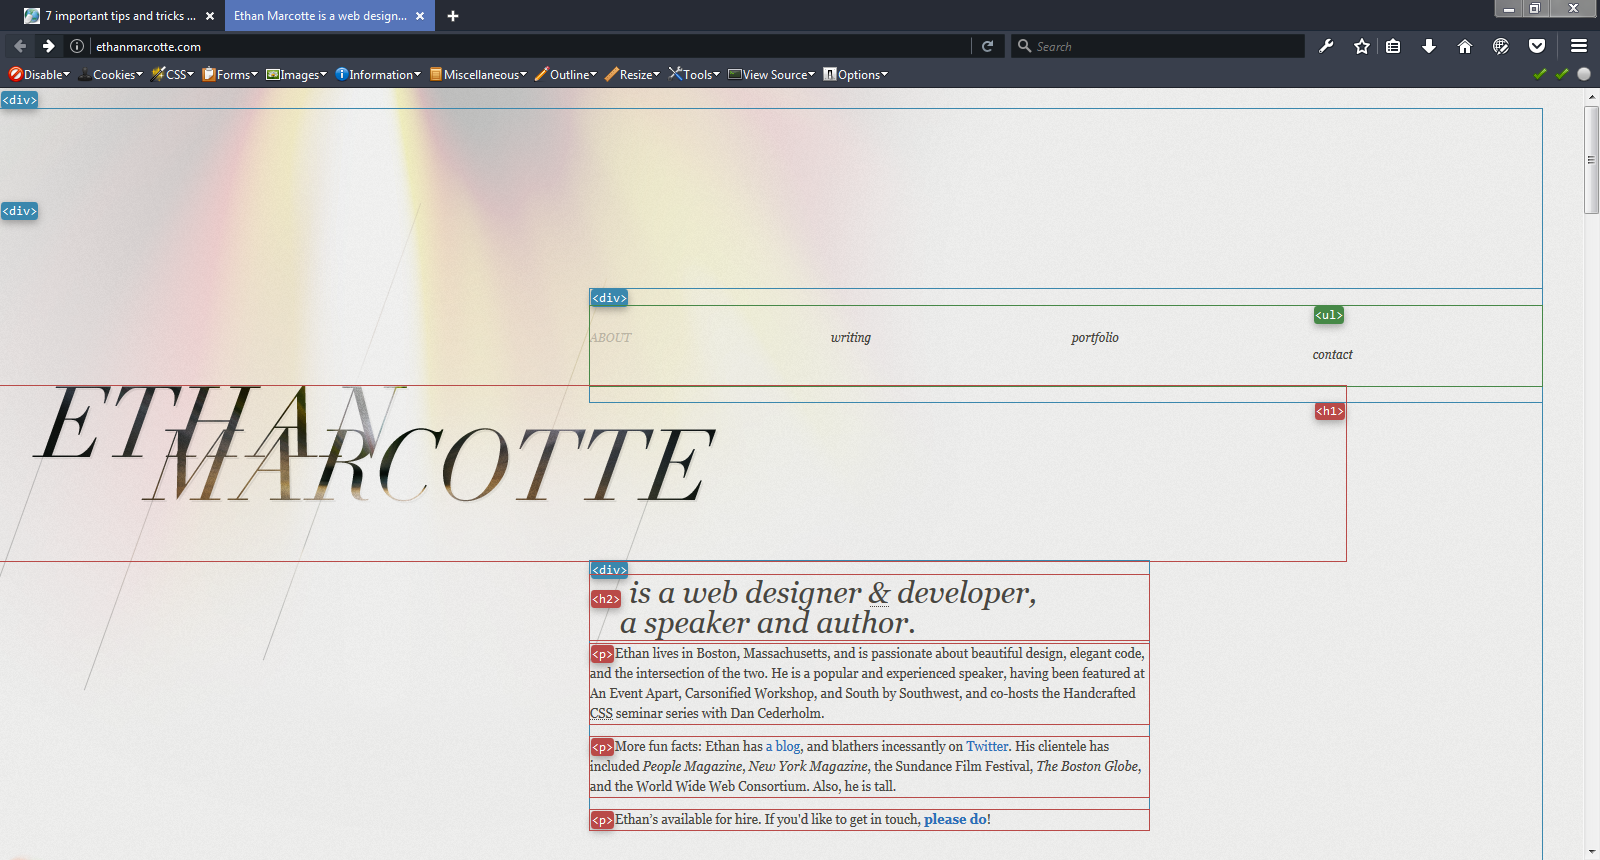Click the 'please do' link

[x=955, y=819]
